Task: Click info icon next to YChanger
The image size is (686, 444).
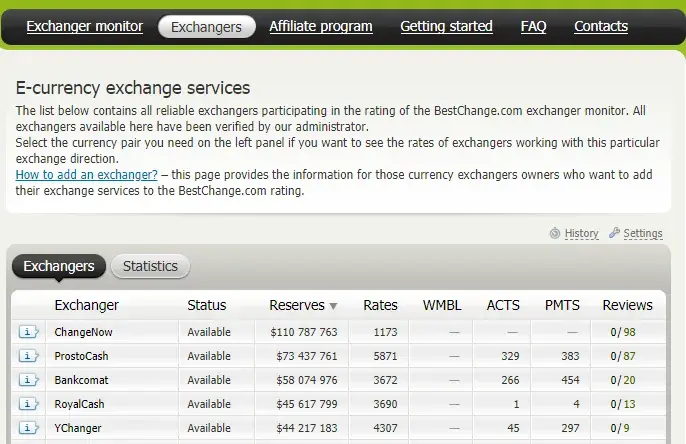Action: [27, 428]
